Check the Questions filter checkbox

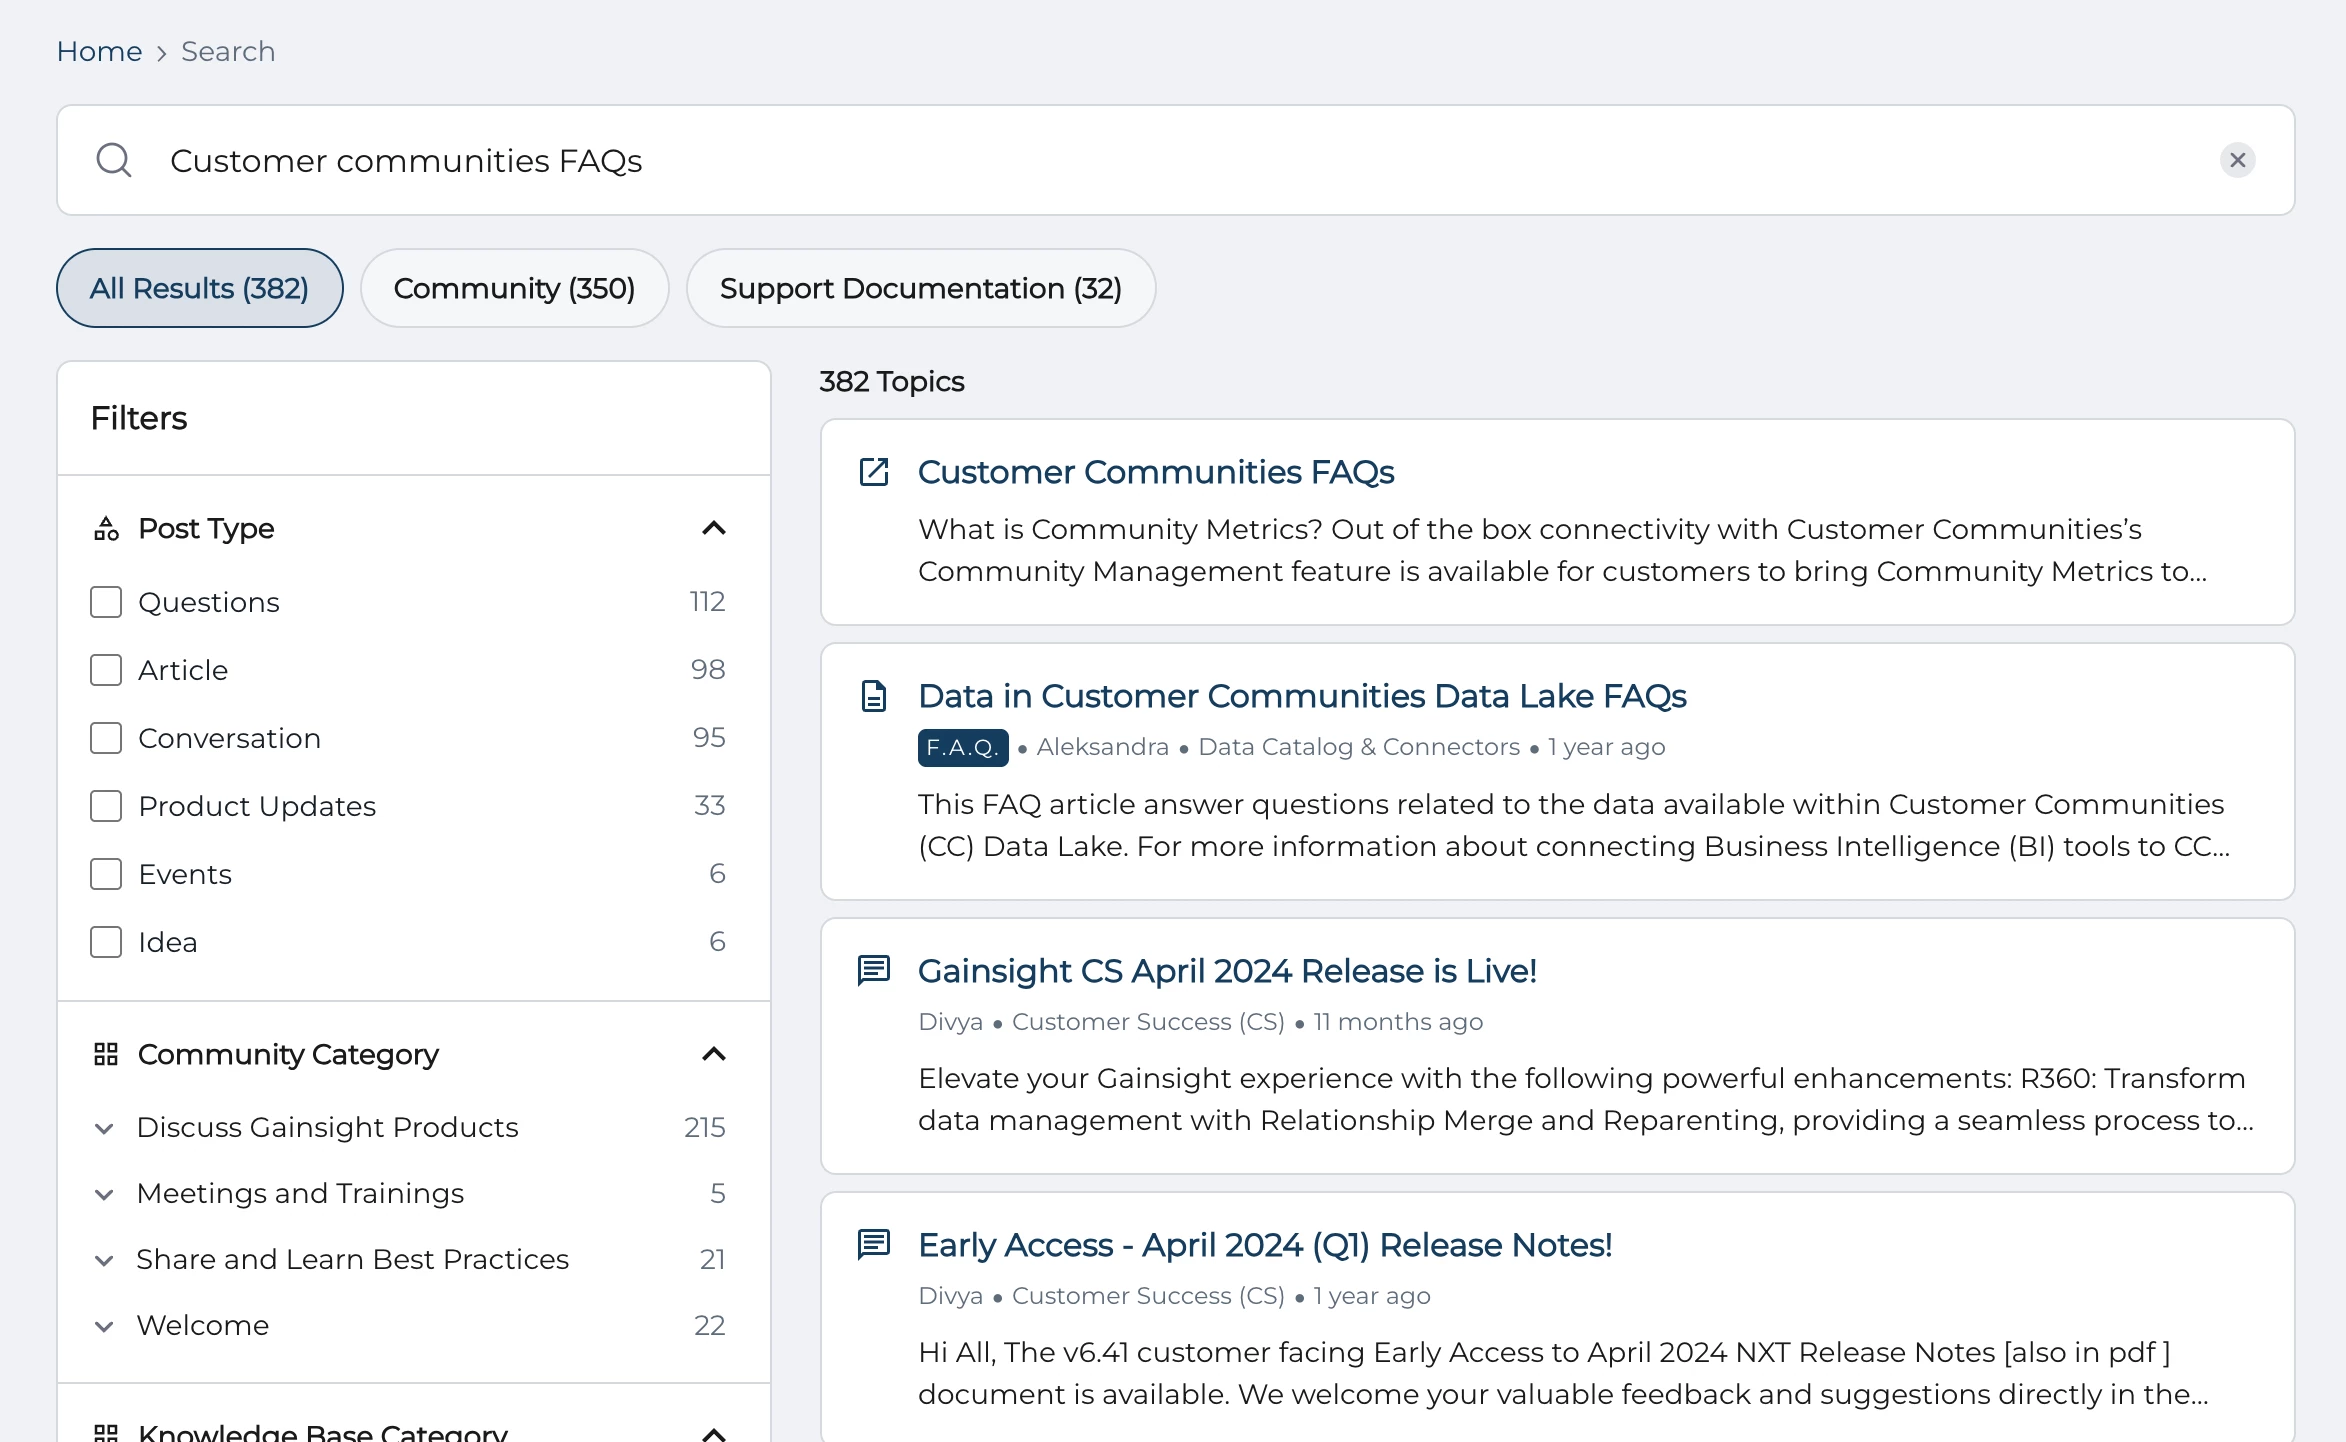[x=106, y=602]
